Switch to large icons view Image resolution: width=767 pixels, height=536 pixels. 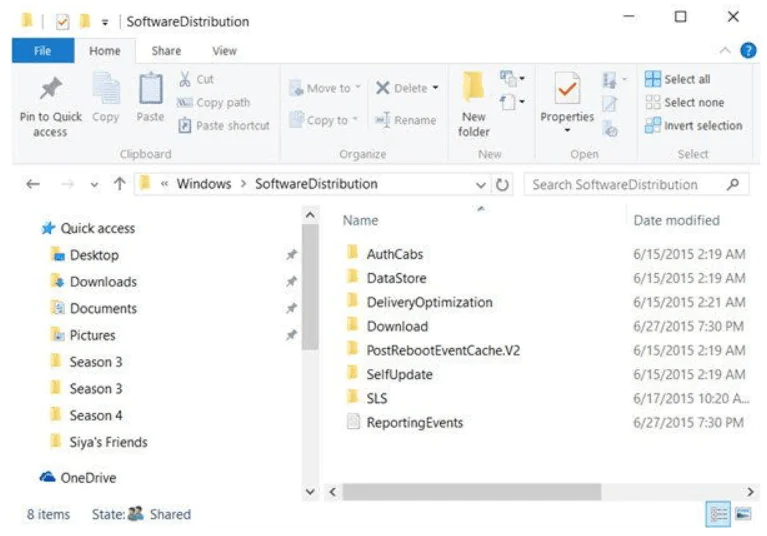(x=743, y=514)
